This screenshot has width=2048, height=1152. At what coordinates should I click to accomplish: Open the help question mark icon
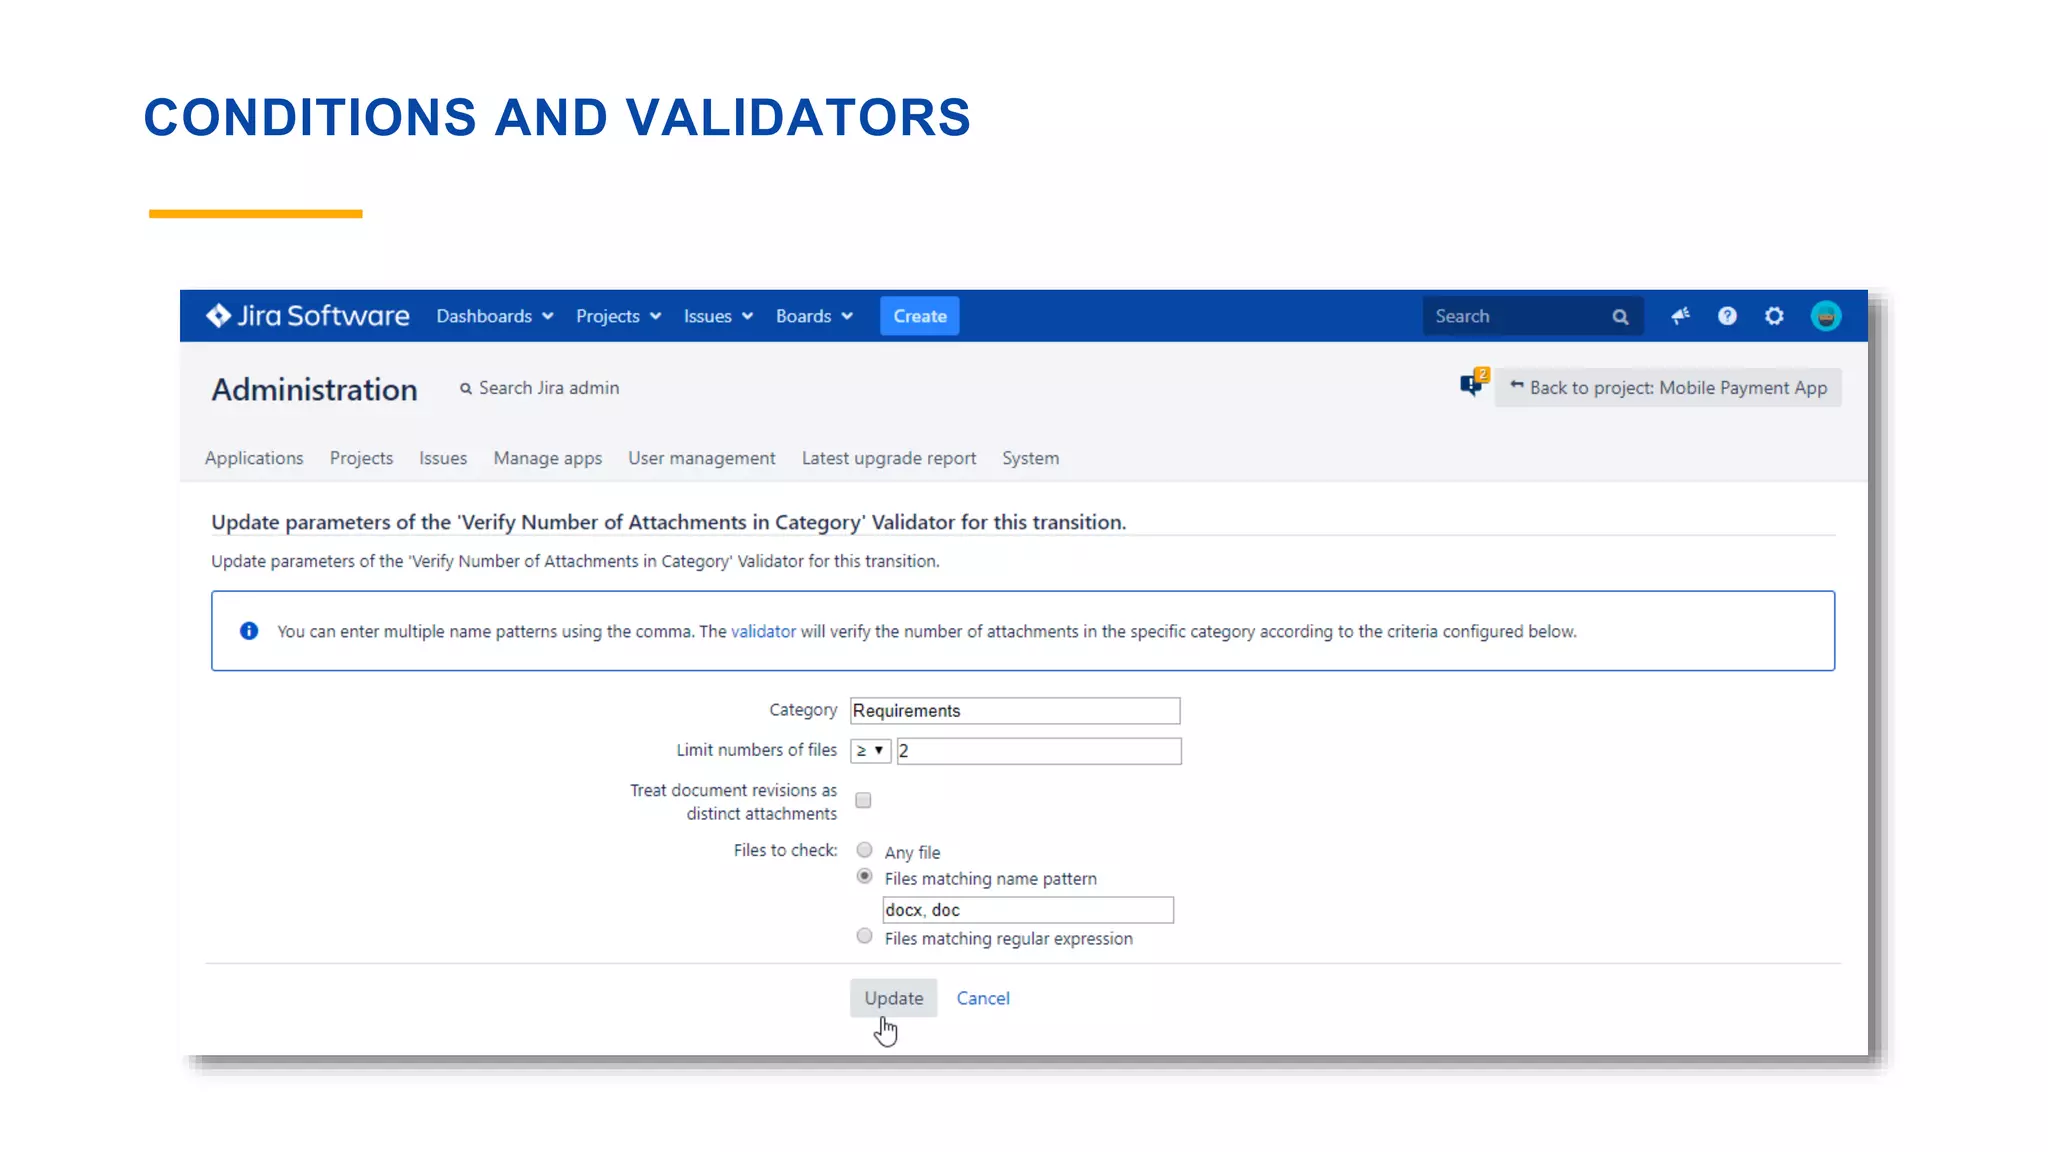[1727, 316]
